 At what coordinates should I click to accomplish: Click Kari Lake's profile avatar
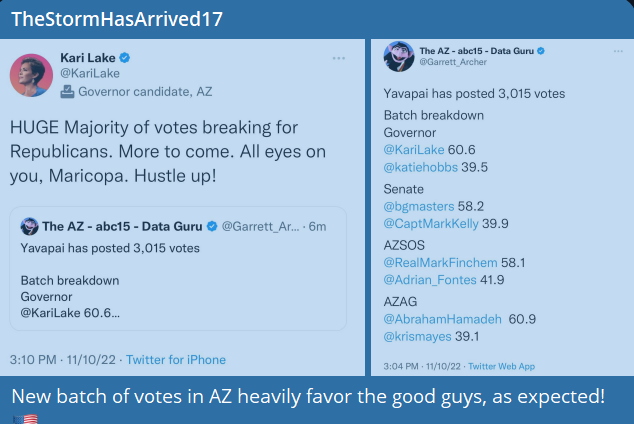point(31,76)
